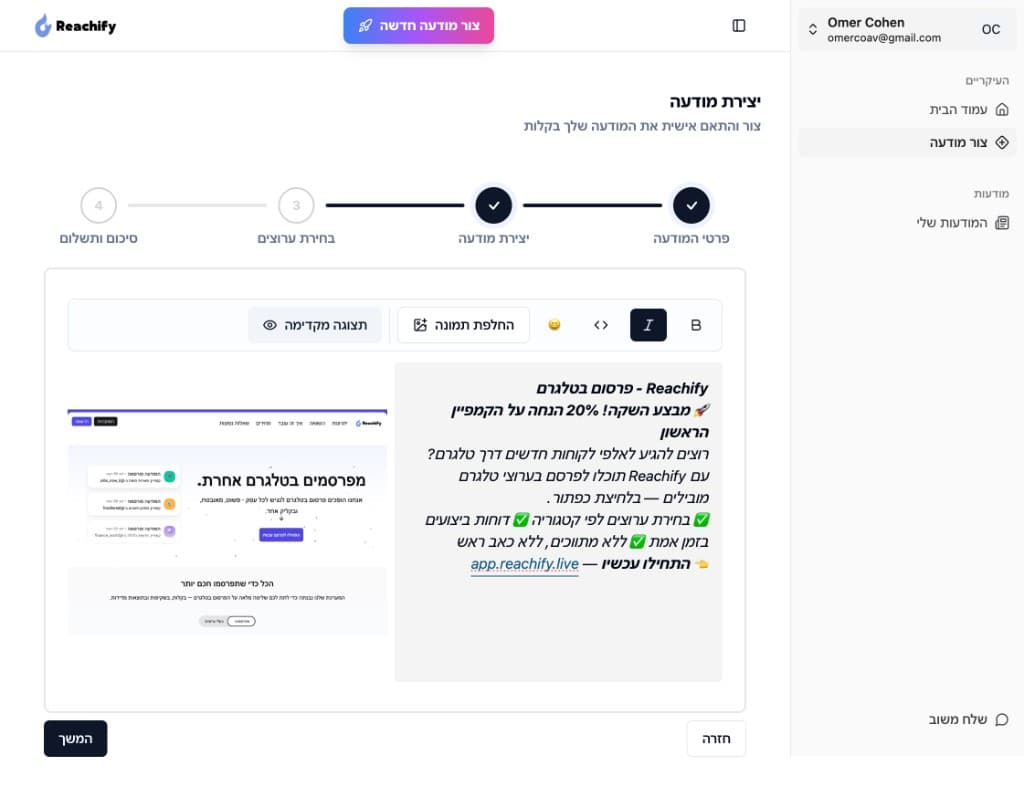Click the omercoav@gmail.com email text
This screenshot has height=808, width=1024.
884,38
